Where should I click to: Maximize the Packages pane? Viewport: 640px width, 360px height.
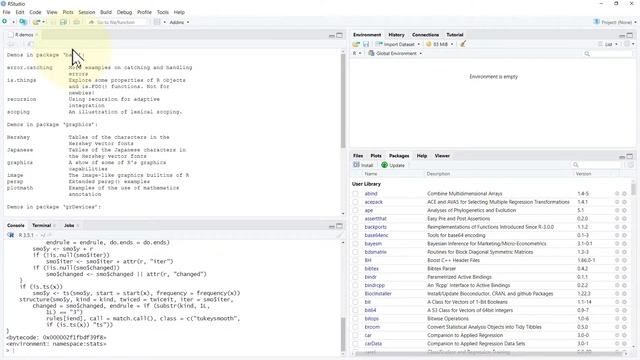tap(630, 156)
